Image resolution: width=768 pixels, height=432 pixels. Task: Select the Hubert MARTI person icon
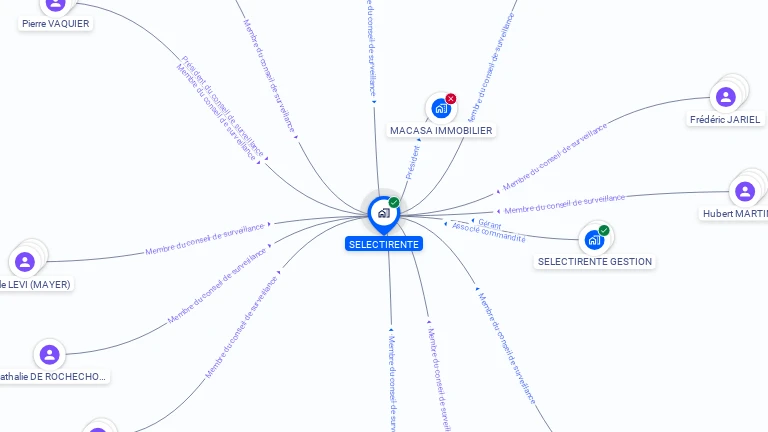[744, 192]
